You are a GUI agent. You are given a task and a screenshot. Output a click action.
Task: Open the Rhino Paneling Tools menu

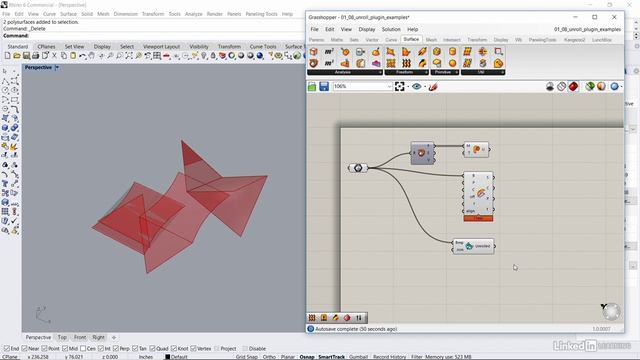point(261,14)
